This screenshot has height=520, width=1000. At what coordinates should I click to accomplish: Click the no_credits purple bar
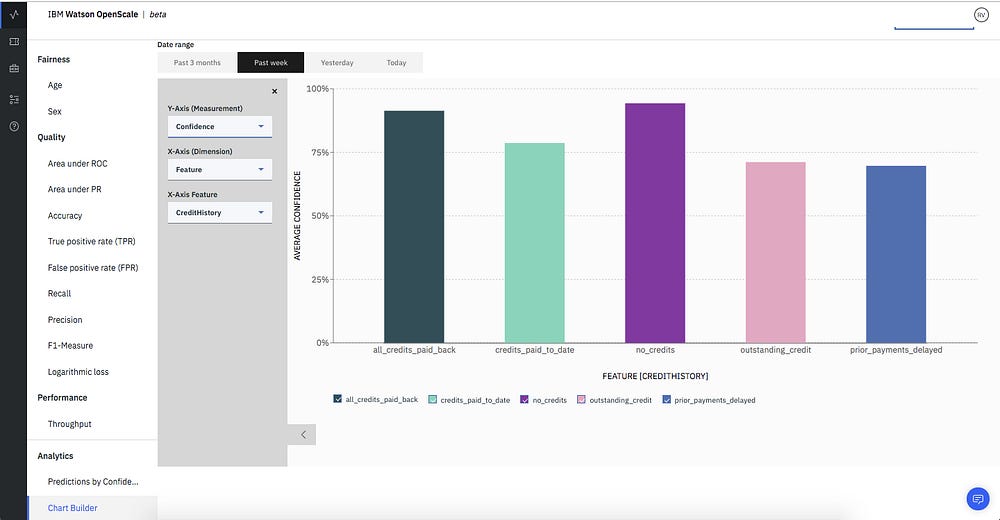(x=655, y=223)
